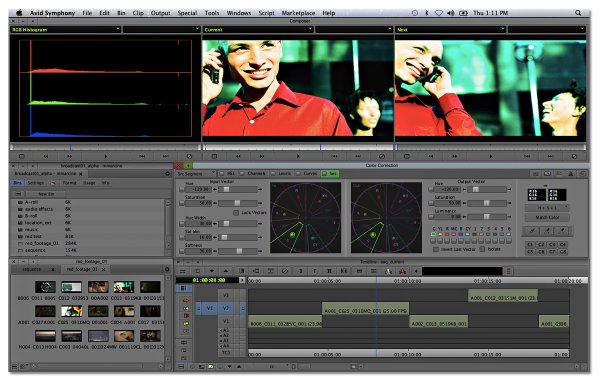This screenshot has width=600, height=381.
Task: Open the RGB Histogram monitor dropdown
Action: (65, 29)
